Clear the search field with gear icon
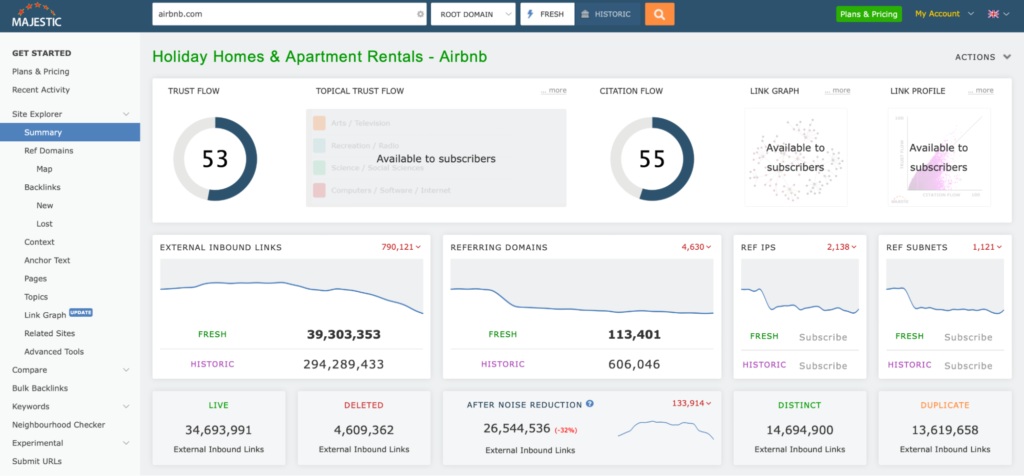This screenshot has width=1024, height=476. 421,14
